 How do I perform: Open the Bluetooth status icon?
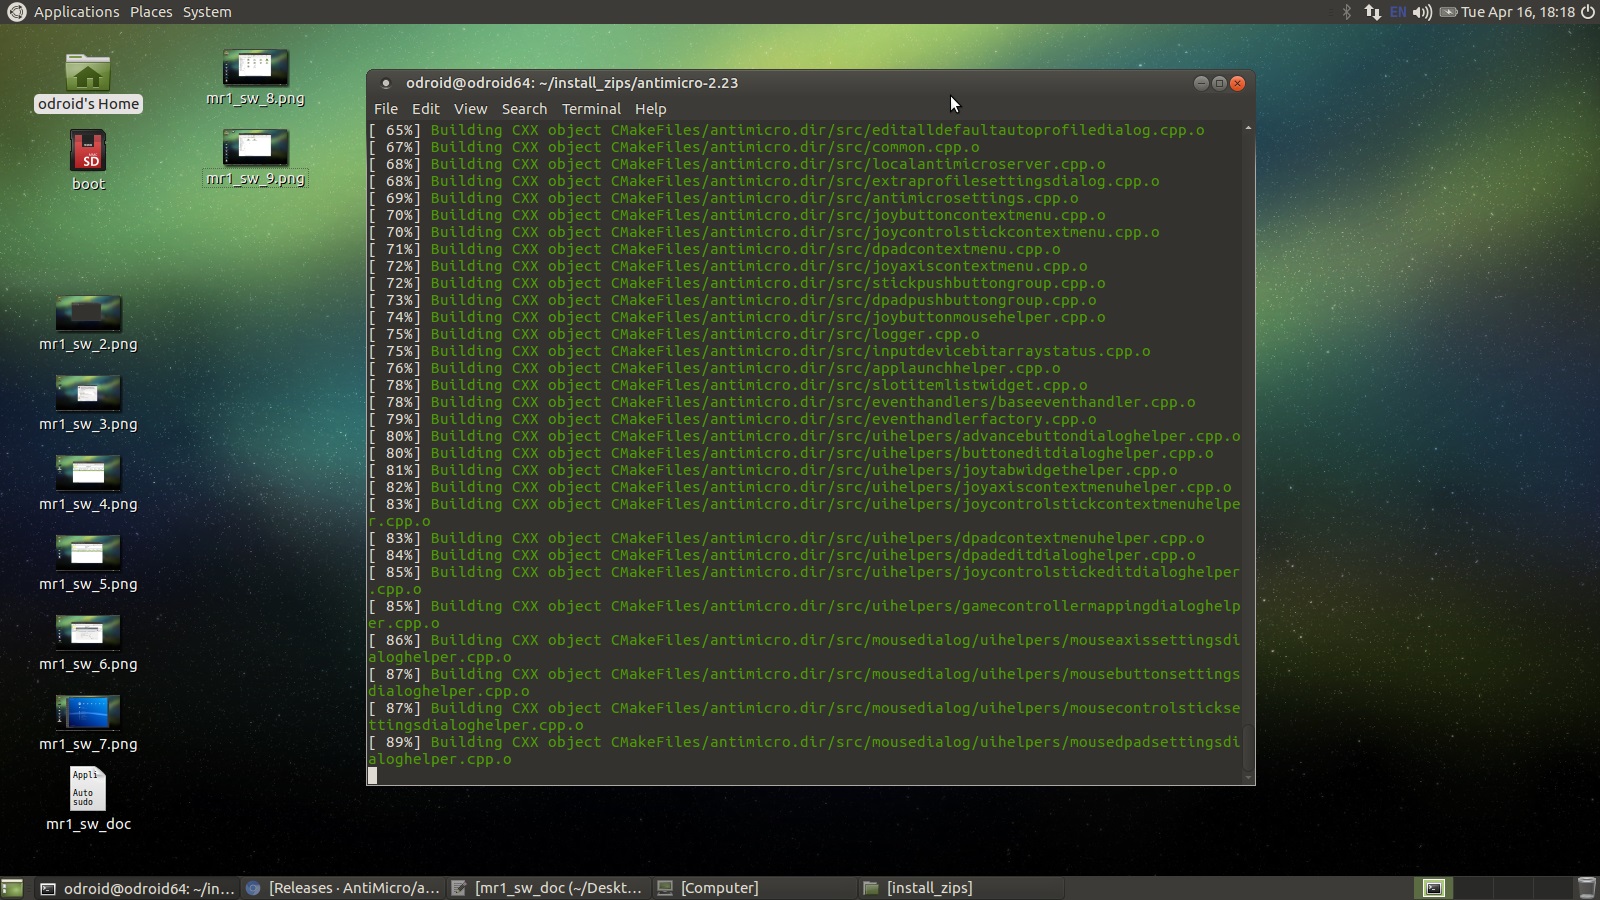[x=1346, y=12]
